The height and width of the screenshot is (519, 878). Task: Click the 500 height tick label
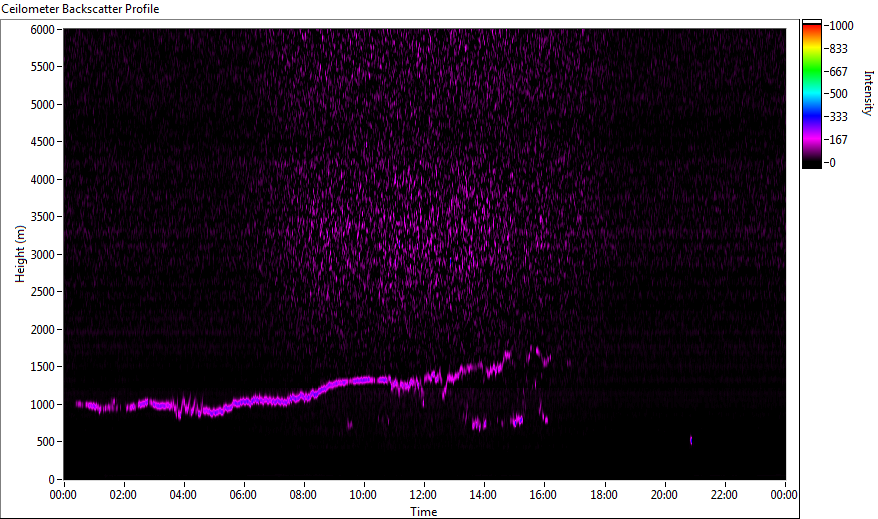pyautogui.click(x=45, y=442)
